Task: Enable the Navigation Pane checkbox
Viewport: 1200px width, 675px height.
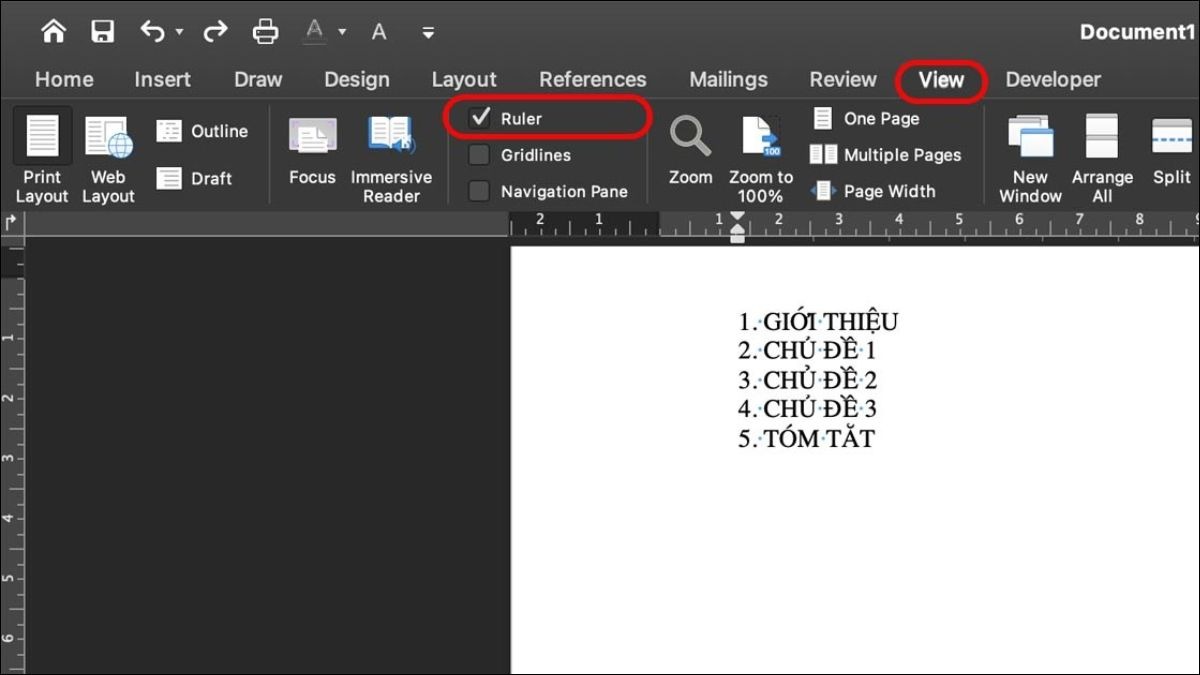Action: tap(480, 191)
